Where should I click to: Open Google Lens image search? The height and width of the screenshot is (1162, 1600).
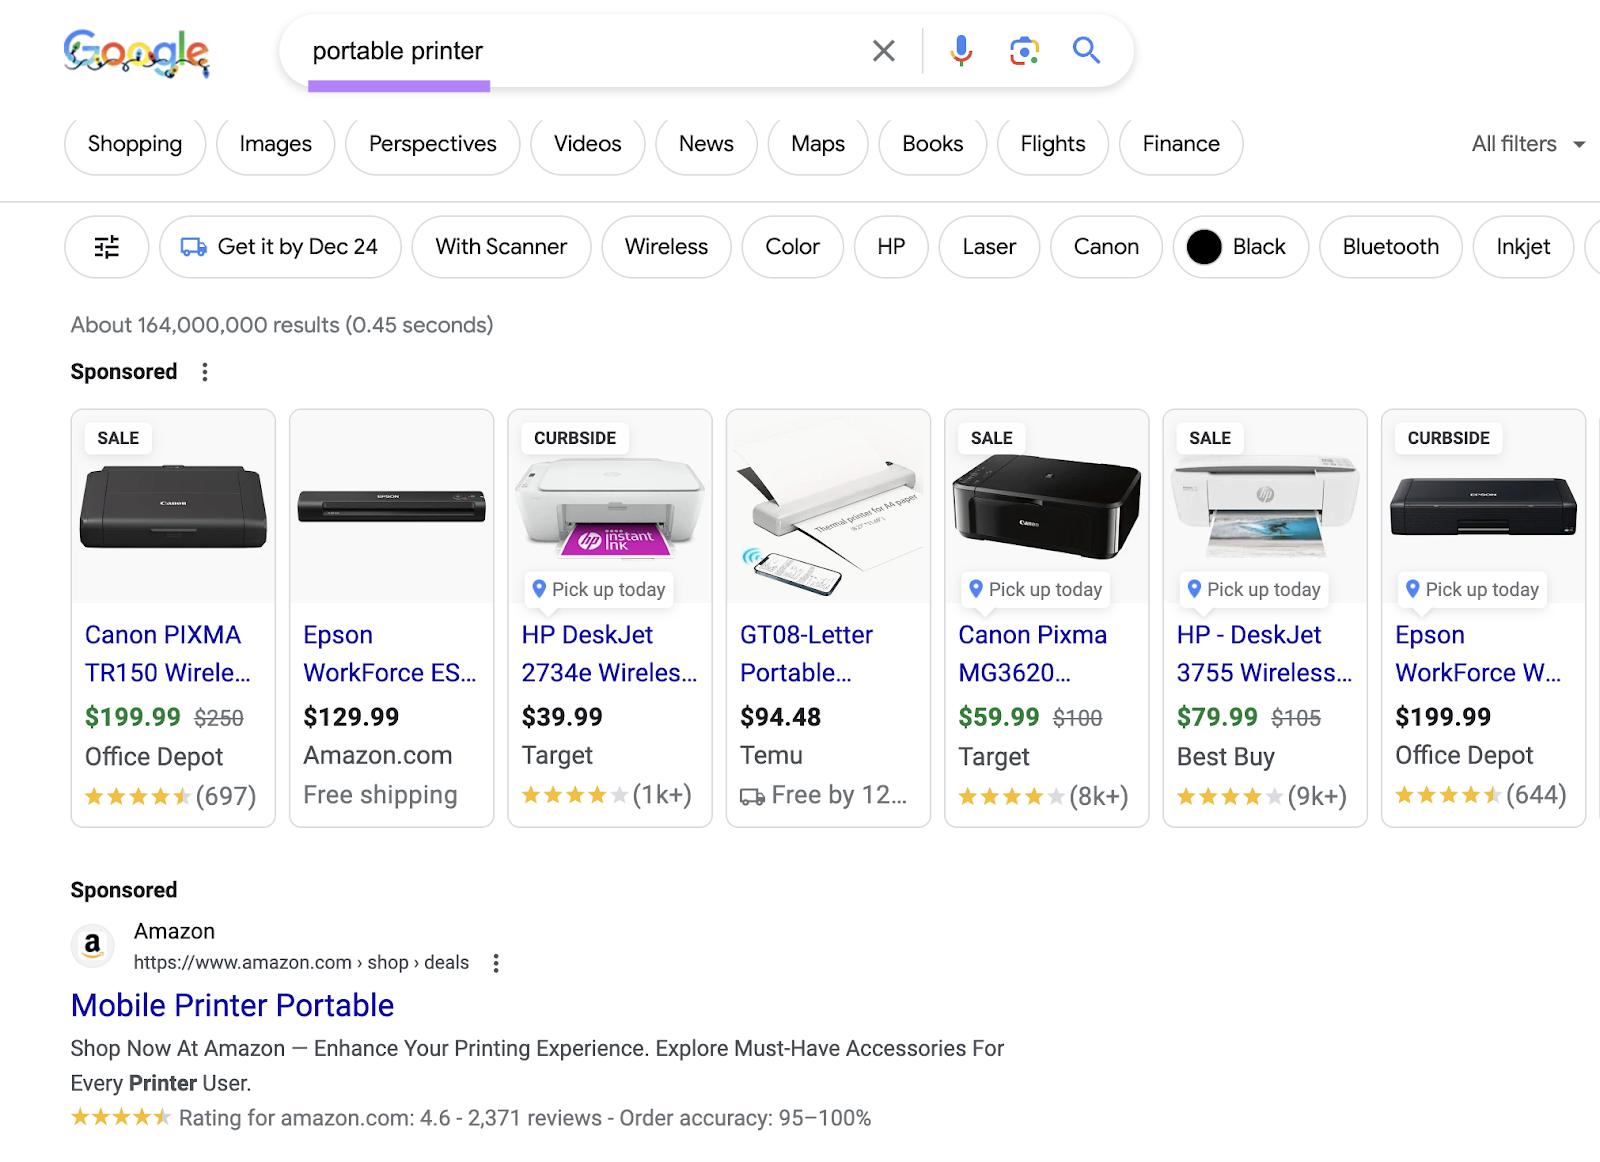pyautogui.click(x=1023, y=50)
